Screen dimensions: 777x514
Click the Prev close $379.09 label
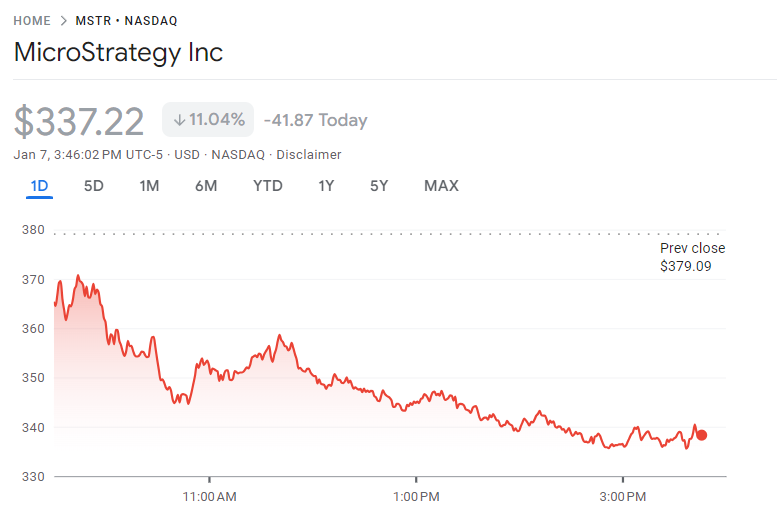(692, 257)
